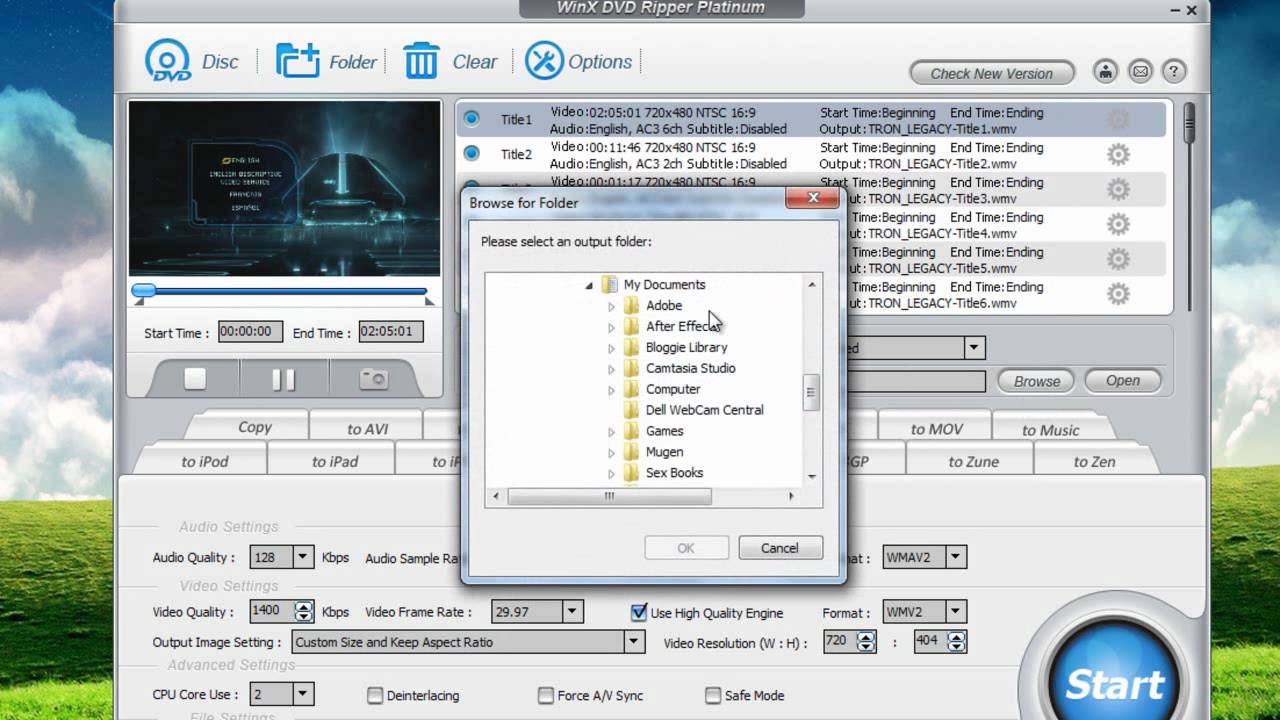Open Audio Quality dropdown
Viewport: 1280px width, 720px height.
tap(303, 557)
